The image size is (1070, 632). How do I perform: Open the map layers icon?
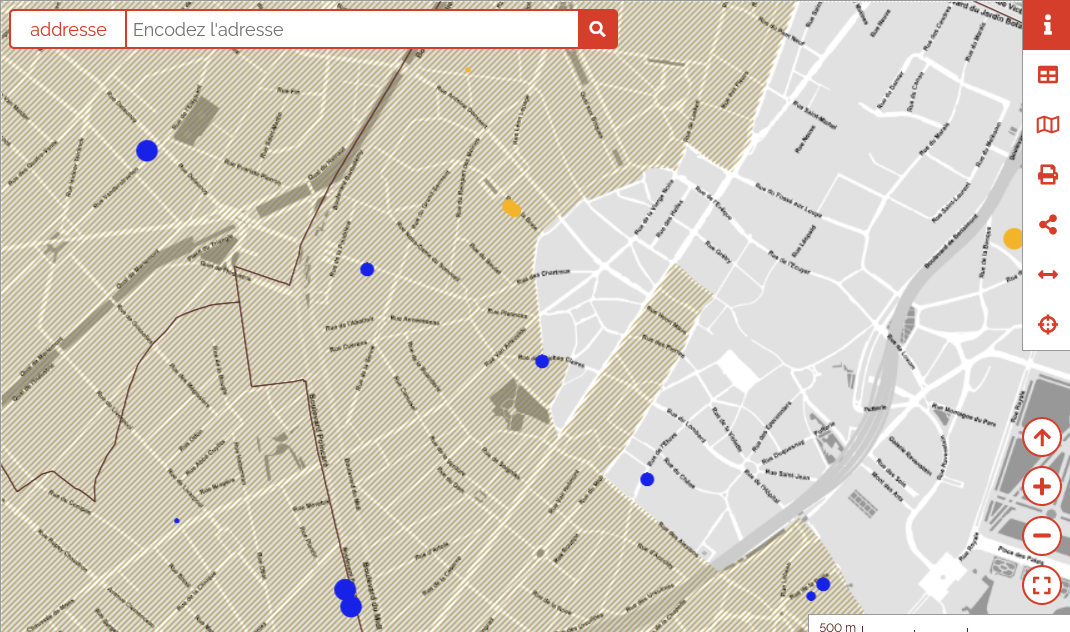[1047, 125]
